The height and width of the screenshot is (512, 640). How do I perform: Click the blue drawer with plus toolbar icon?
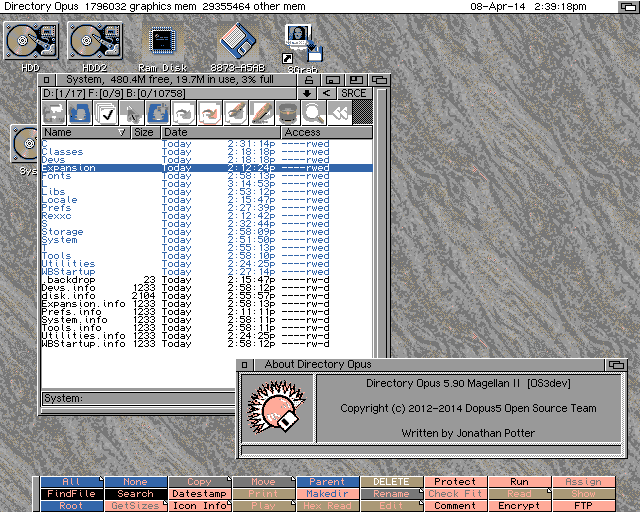[158, 113]
